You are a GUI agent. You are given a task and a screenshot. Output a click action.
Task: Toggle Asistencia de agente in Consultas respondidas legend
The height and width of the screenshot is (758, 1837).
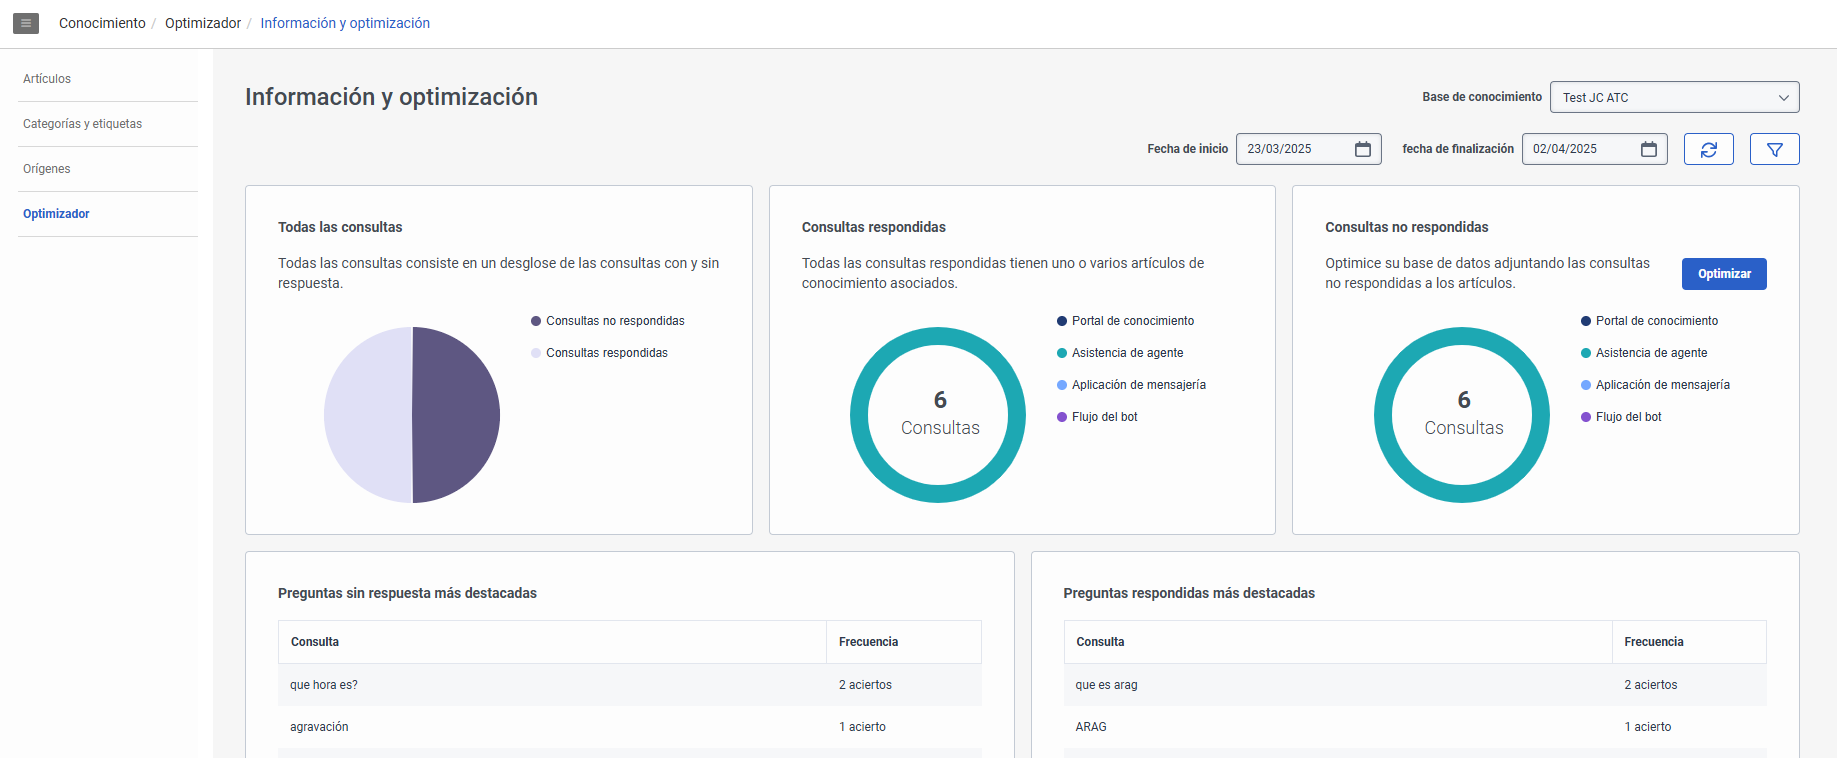click(1120, 353)
